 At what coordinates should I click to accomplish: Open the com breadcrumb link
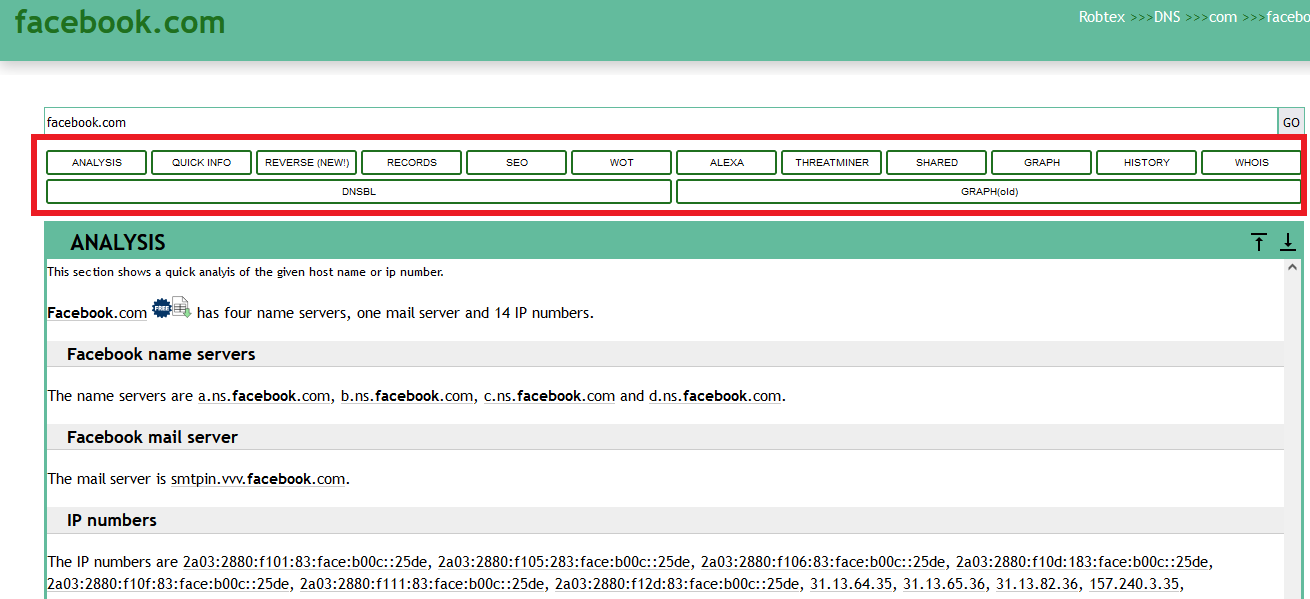[1223, 17]
